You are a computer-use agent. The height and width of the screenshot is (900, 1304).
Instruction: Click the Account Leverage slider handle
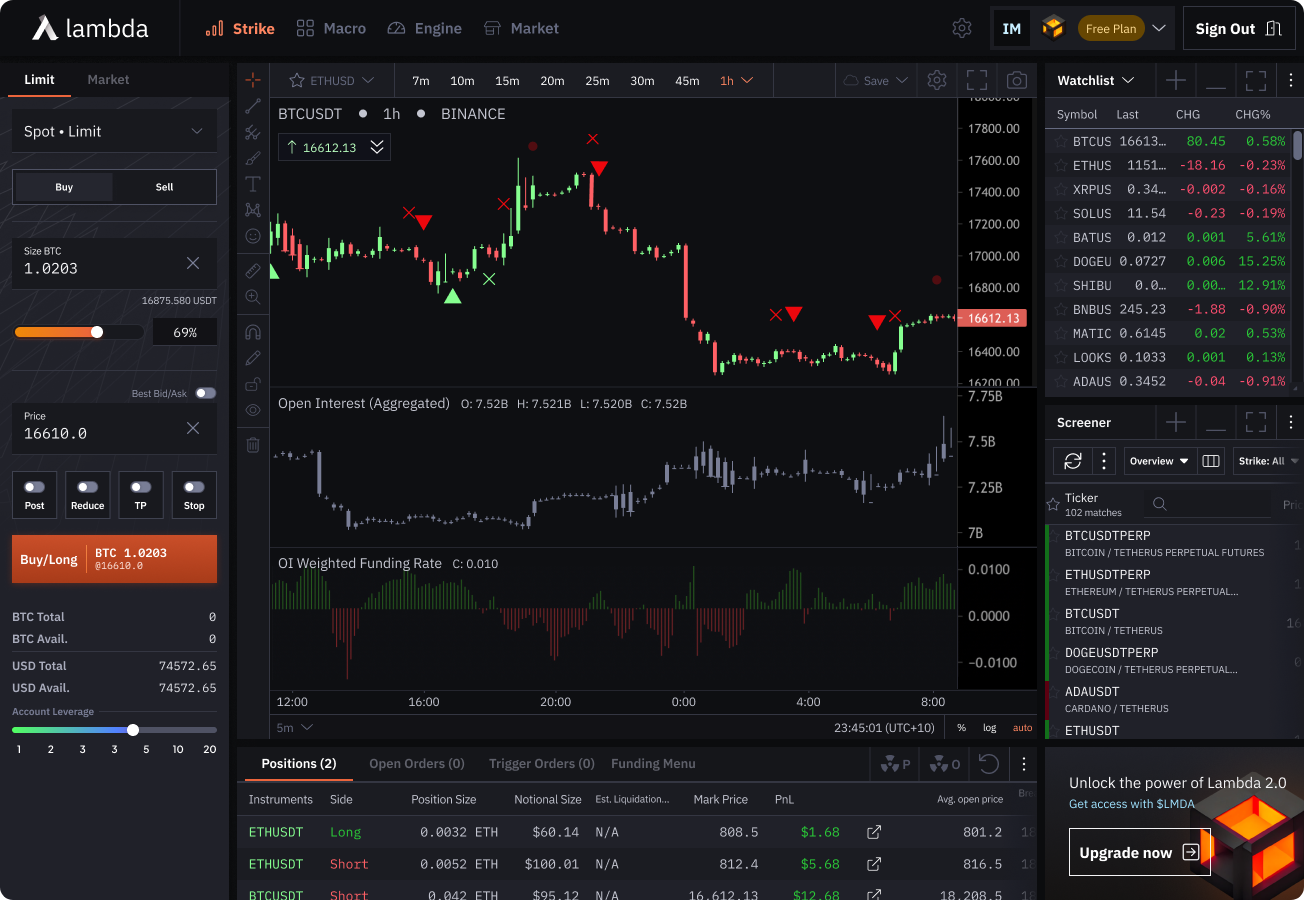pos(133,730)
